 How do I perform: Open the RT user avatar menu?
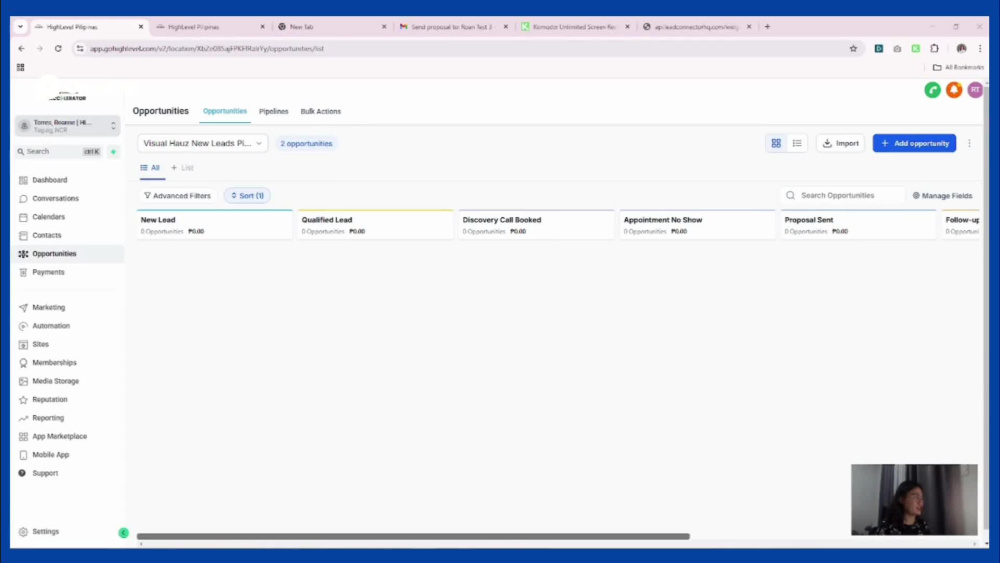(x=975, y=90)
